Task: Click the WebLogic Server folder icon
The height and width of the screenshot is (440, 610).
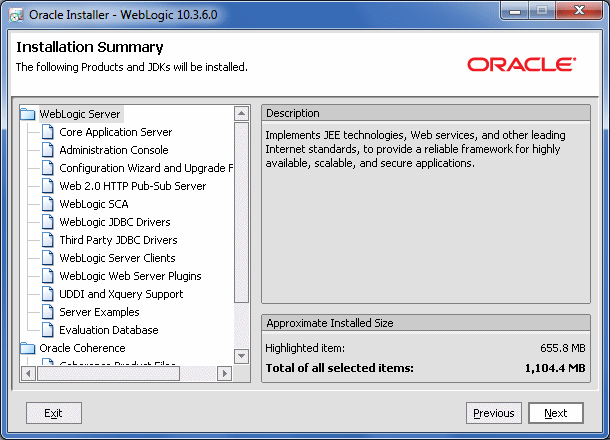Action: pos(28,114)
